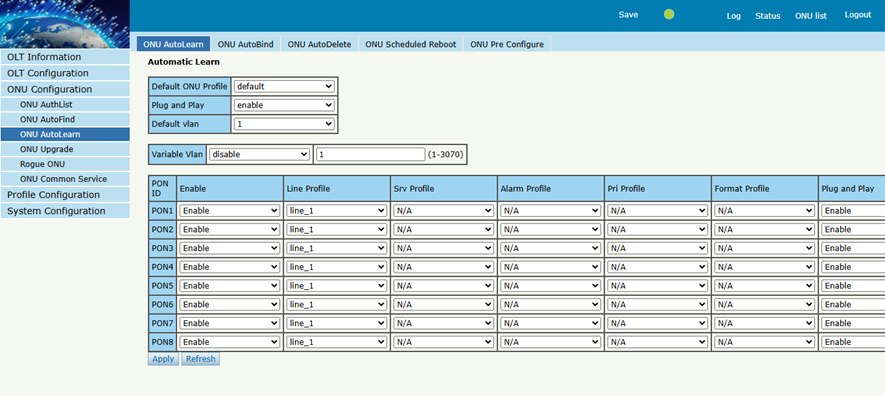The image size is (885, 396).
Task: Select ONU AutoLearn in the sidebar
Action: 65,134
